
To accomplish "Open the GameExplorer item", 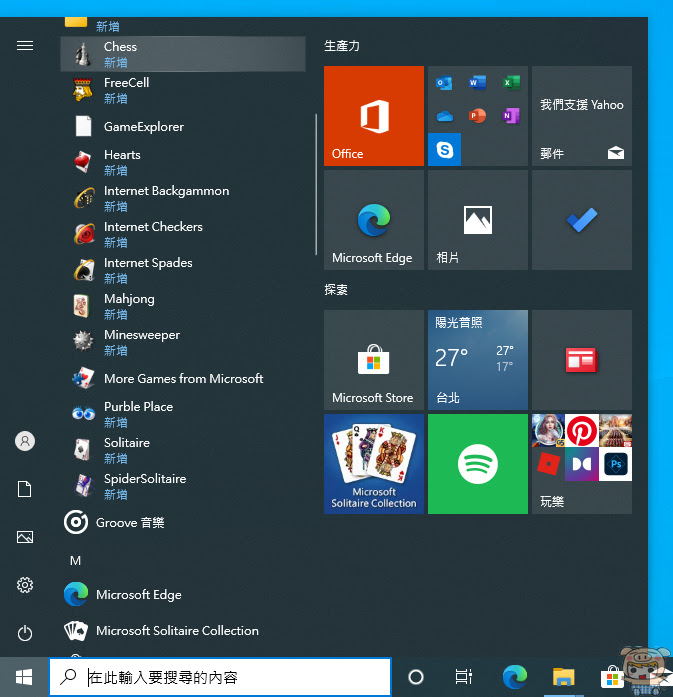I will point(183,127).
